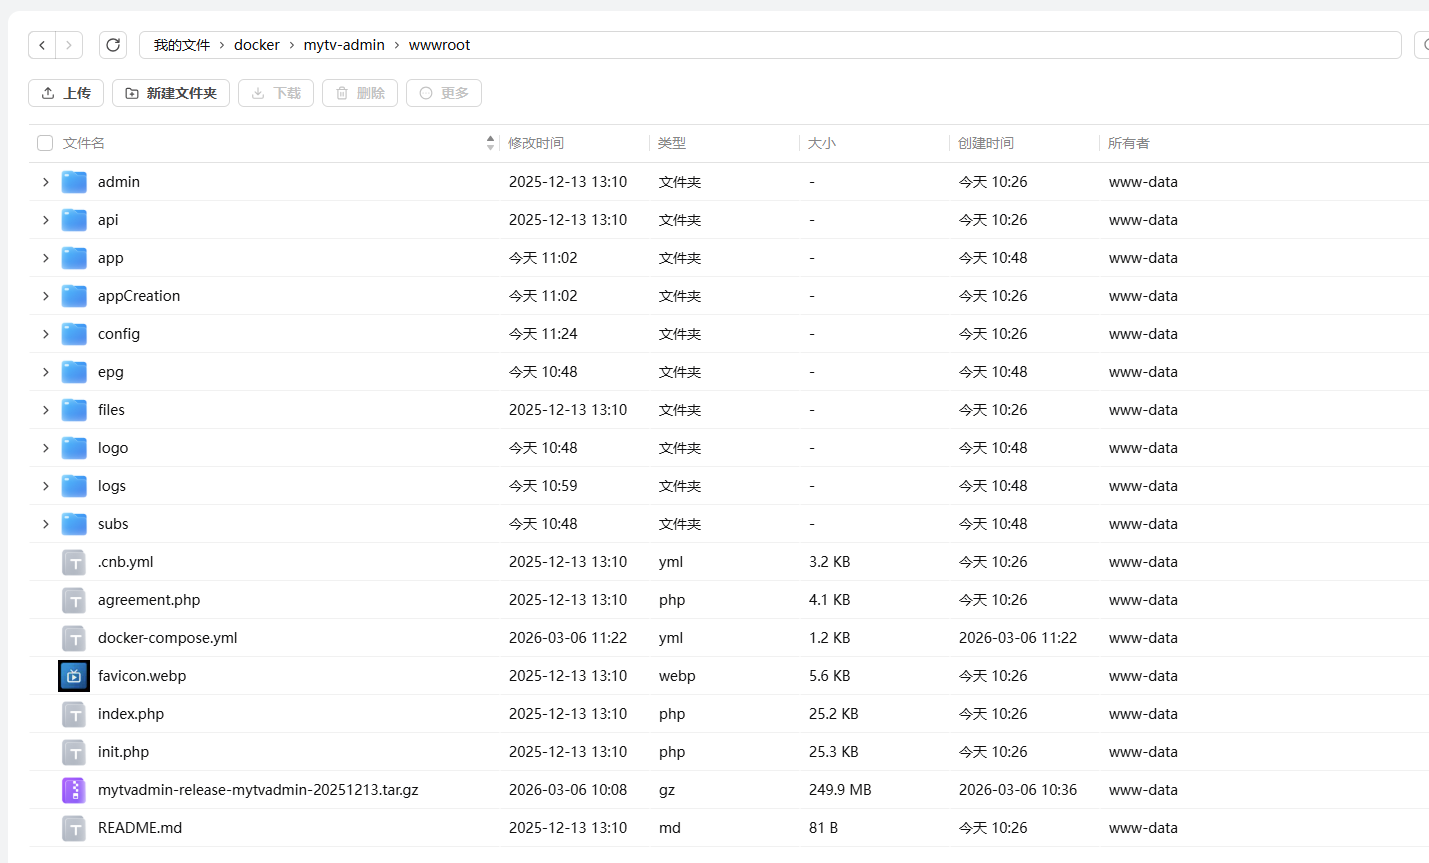
Task: Open the favicon.webp image thumbnail
Action: 74,676
